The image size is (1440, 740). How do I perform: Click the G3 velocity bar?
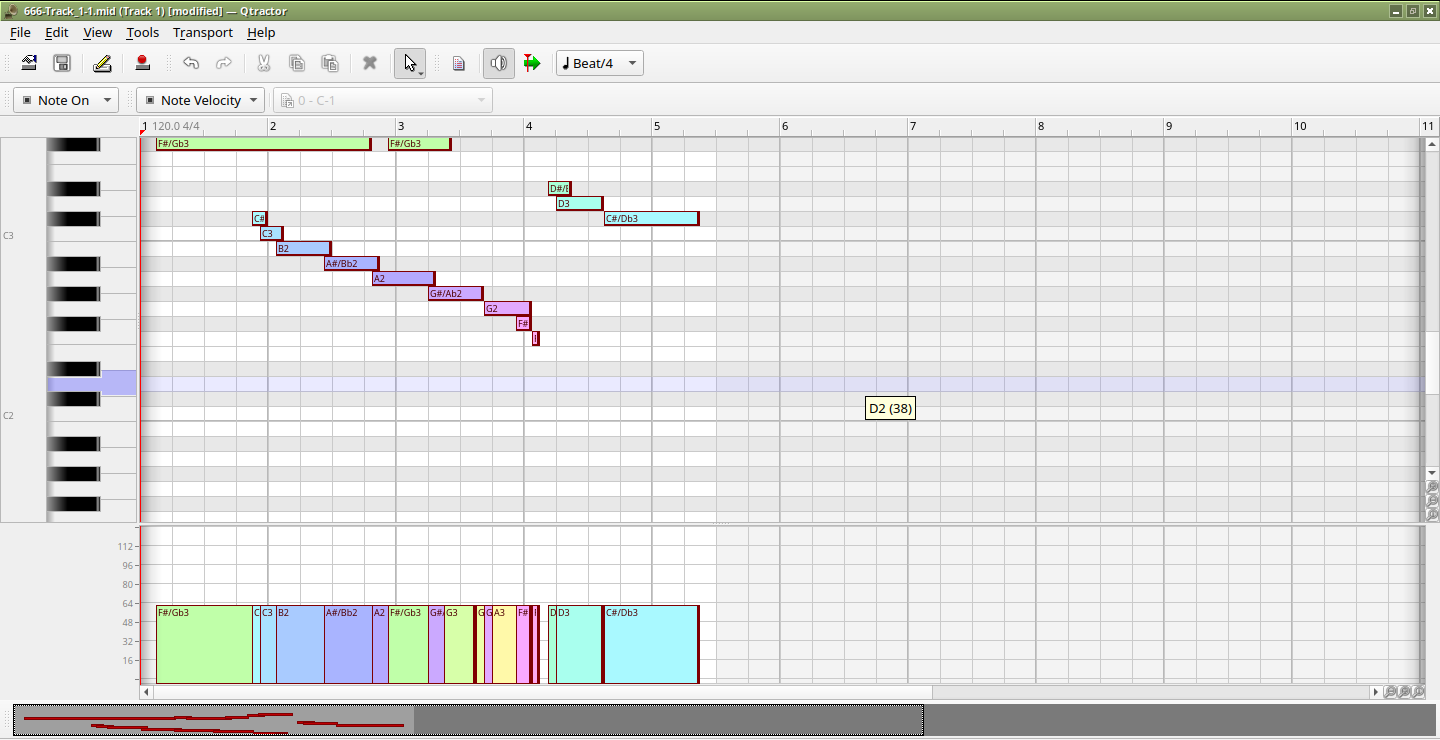[460, 644]
